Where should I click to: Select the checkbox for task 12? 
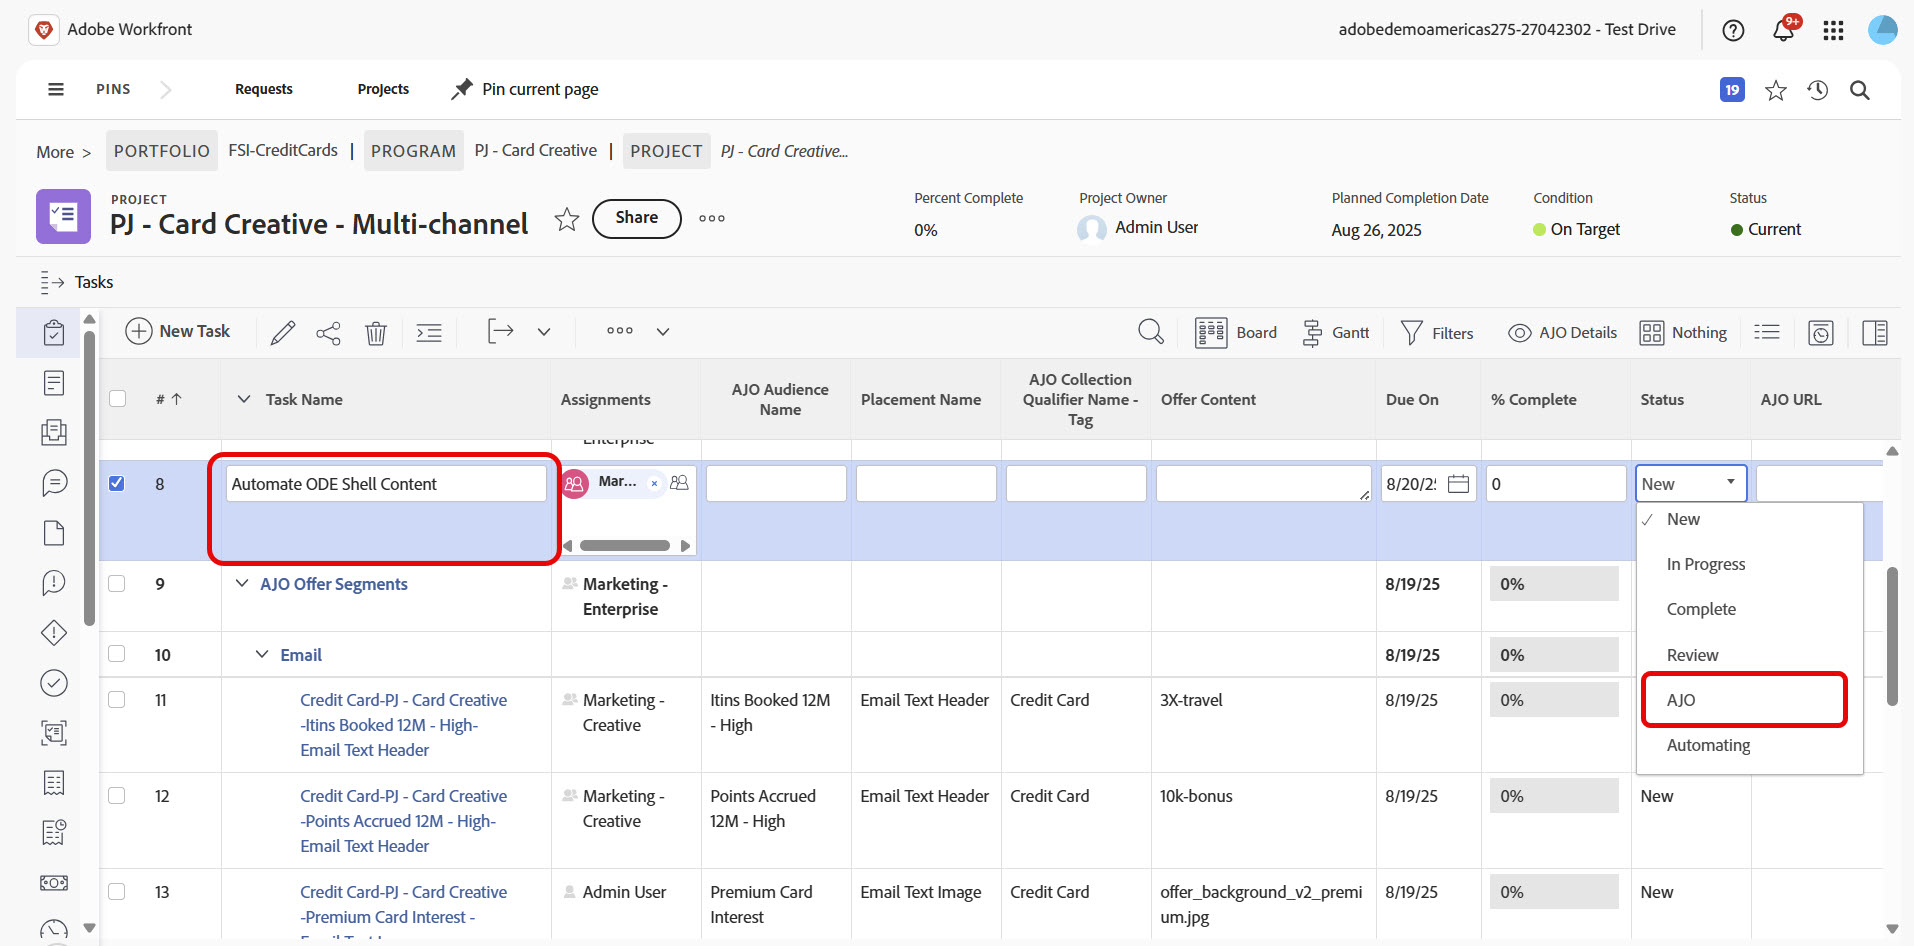(x=117, y=795)
